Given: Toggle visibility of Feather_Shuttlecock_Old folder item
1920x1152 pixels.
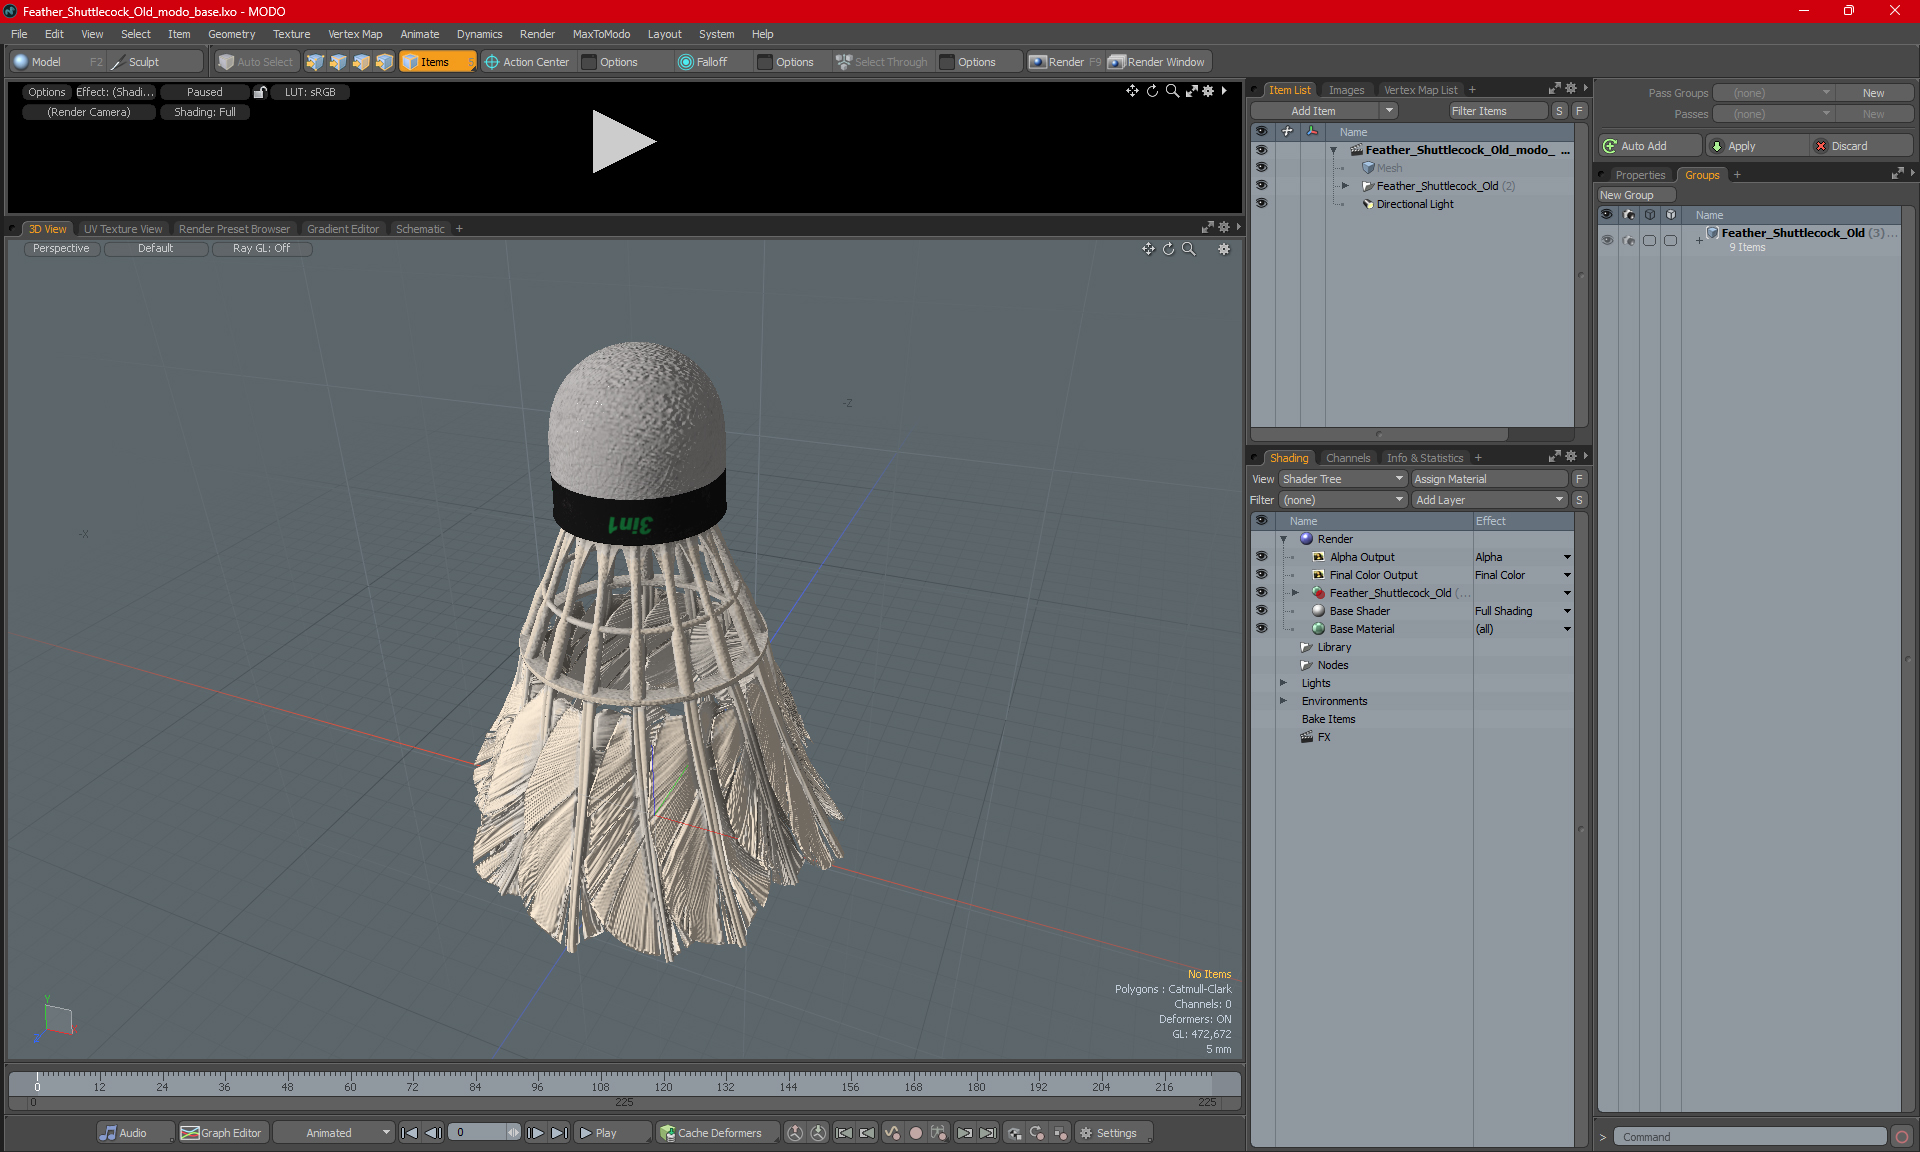Looking at the screenshot, I should pos(1262,186).
